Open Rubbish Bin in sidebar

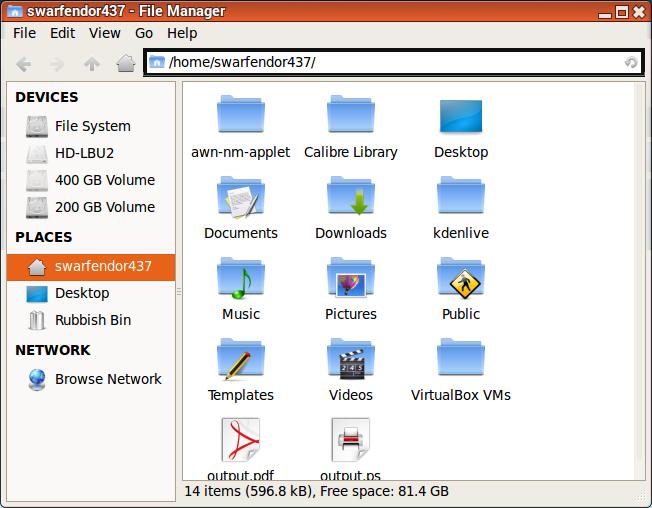pyautogui.click(x=92, y=320)
